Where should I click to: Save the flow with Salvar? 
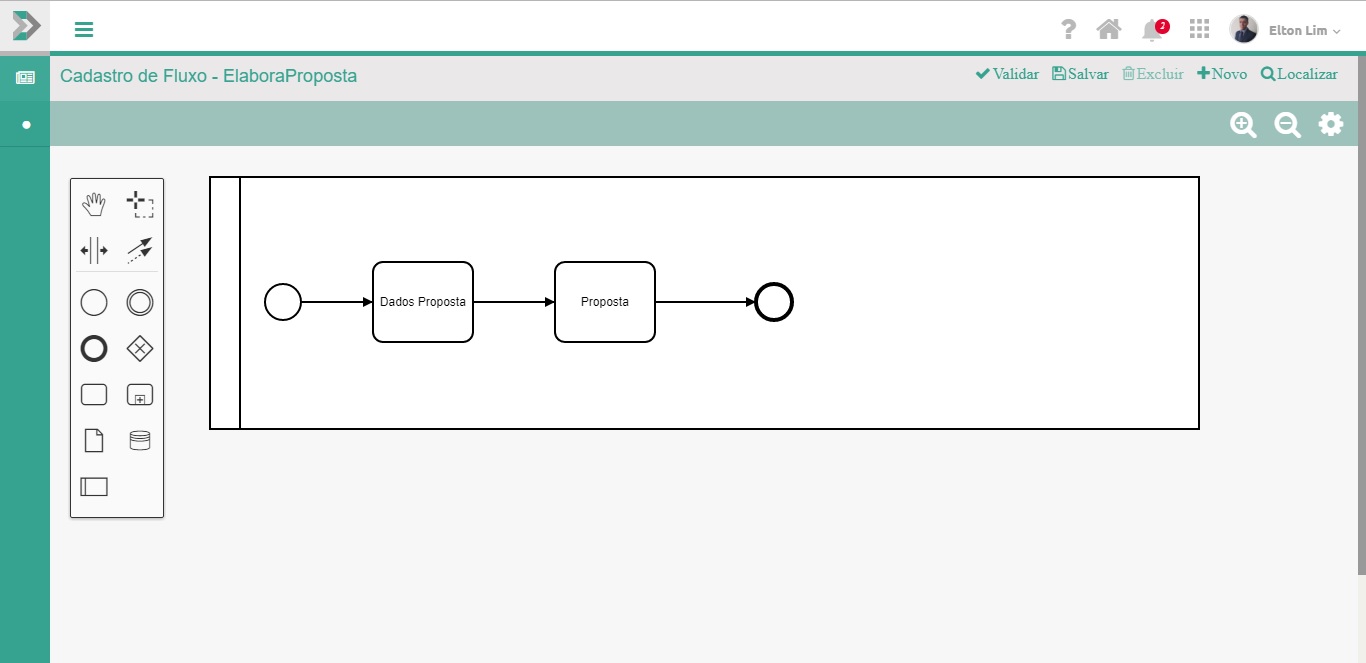point(1080,74)
